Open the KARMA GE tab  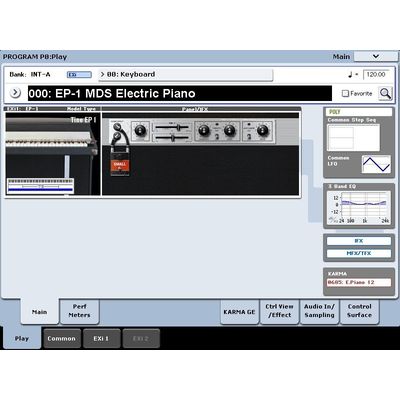(239, 312)
